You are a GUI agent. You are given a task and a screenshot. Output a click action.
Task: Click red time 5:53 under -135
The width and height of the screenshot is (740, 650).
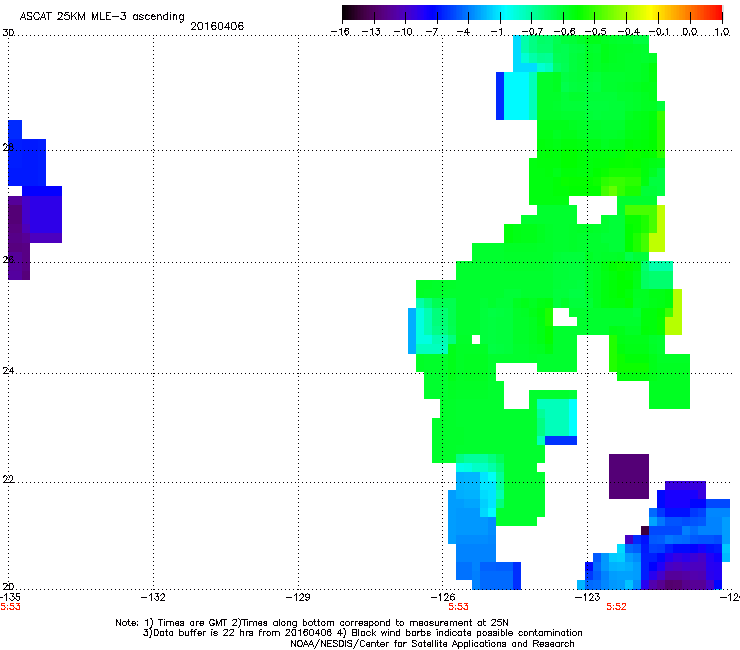click(10, 607)
